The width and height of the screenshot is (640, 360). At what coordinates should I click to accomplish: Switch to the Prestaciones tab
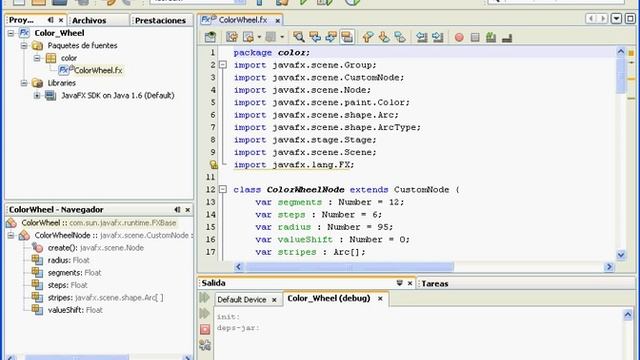(x=160, y=20)
